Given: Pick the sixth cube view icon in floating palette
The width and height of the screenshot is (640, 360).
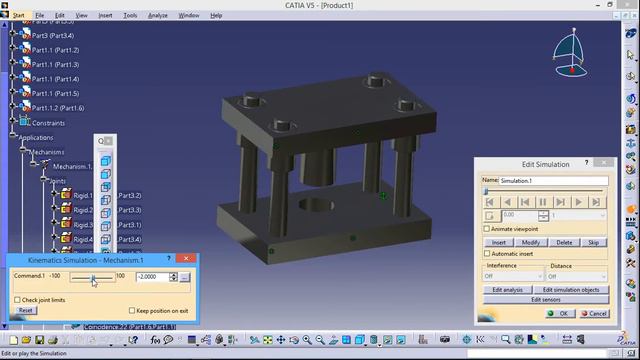Looking at the screenshot, I should tap(105, 226).
